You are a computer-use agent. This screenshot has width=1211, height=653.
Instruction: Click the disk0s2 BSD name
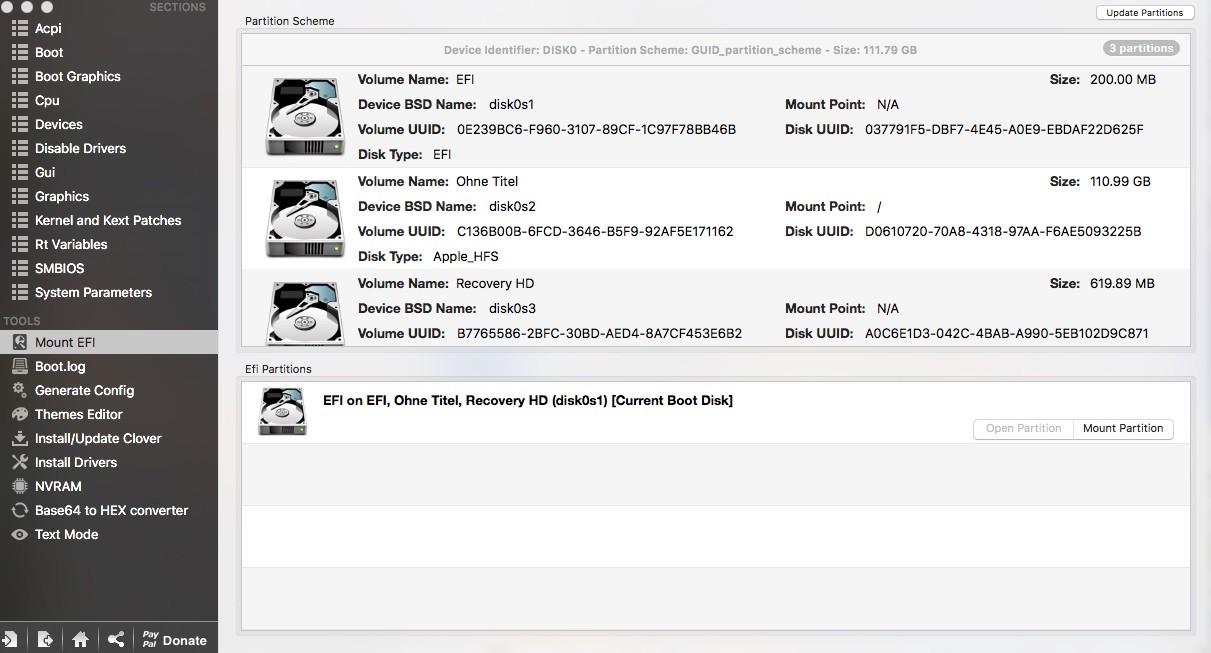point(512,206)
